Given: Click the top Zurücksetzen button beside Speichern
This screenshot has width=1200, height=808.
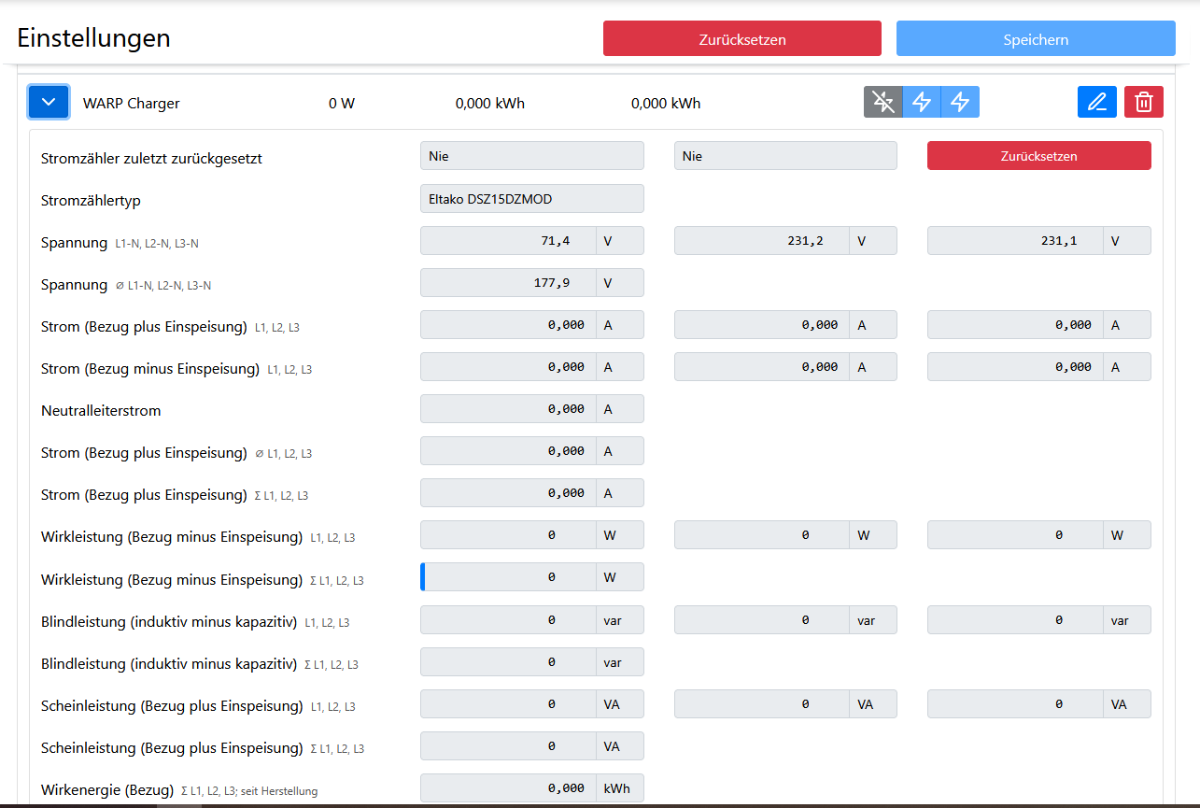Looking at the screenshot, I should coord(742,39).
